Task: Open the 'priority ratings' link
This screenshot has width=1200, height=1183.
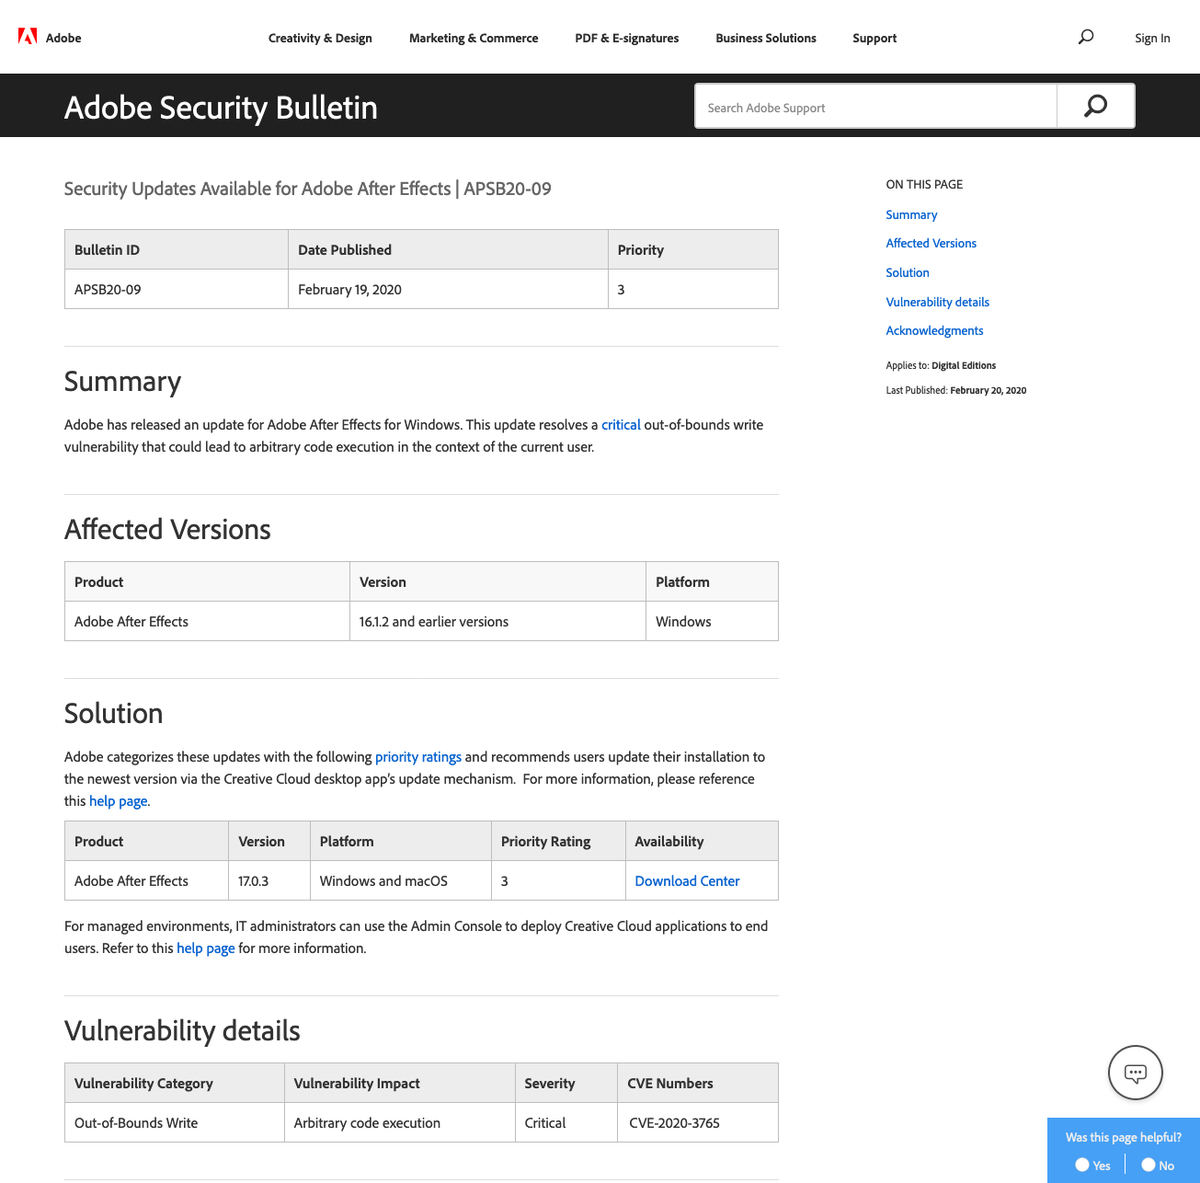Action: (418, 757)
